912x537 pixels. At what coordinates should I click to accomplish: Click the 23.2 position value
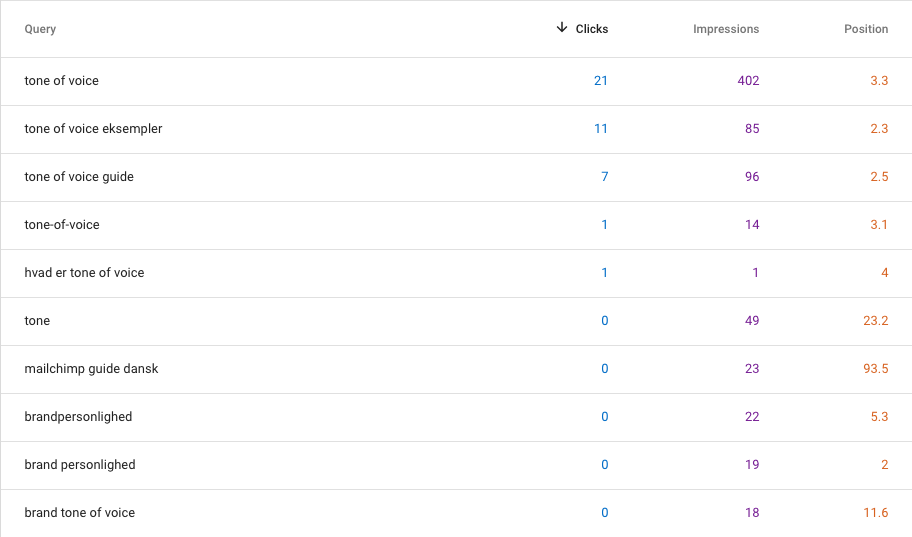[x=876, y=321]
